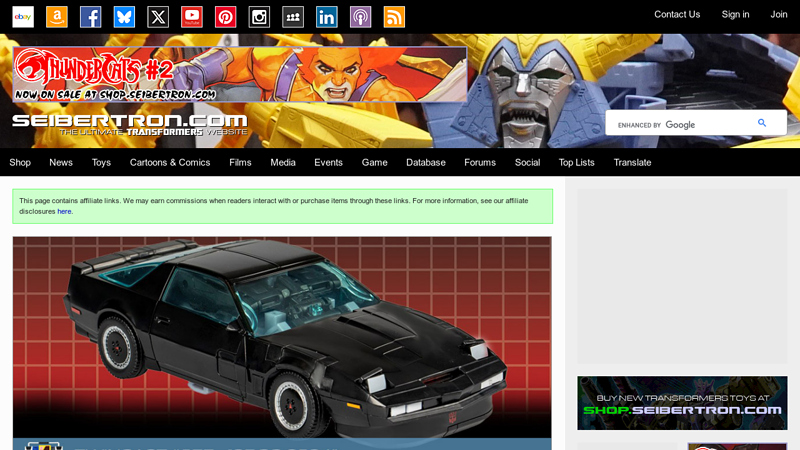Open the Social menu
800x450 pixels.
(x=527, y=162)
